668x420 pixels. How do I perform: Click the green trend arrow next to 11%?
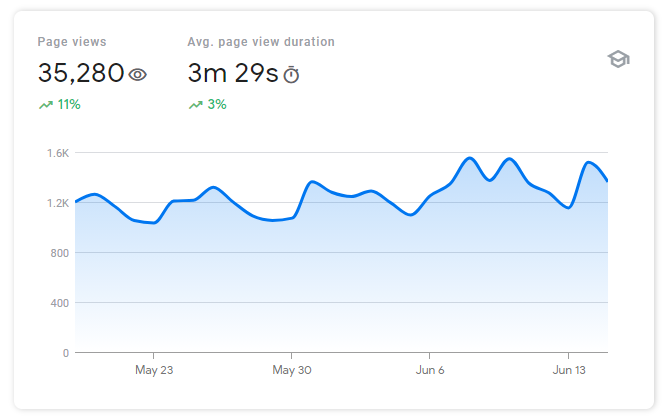coord(45,104)
